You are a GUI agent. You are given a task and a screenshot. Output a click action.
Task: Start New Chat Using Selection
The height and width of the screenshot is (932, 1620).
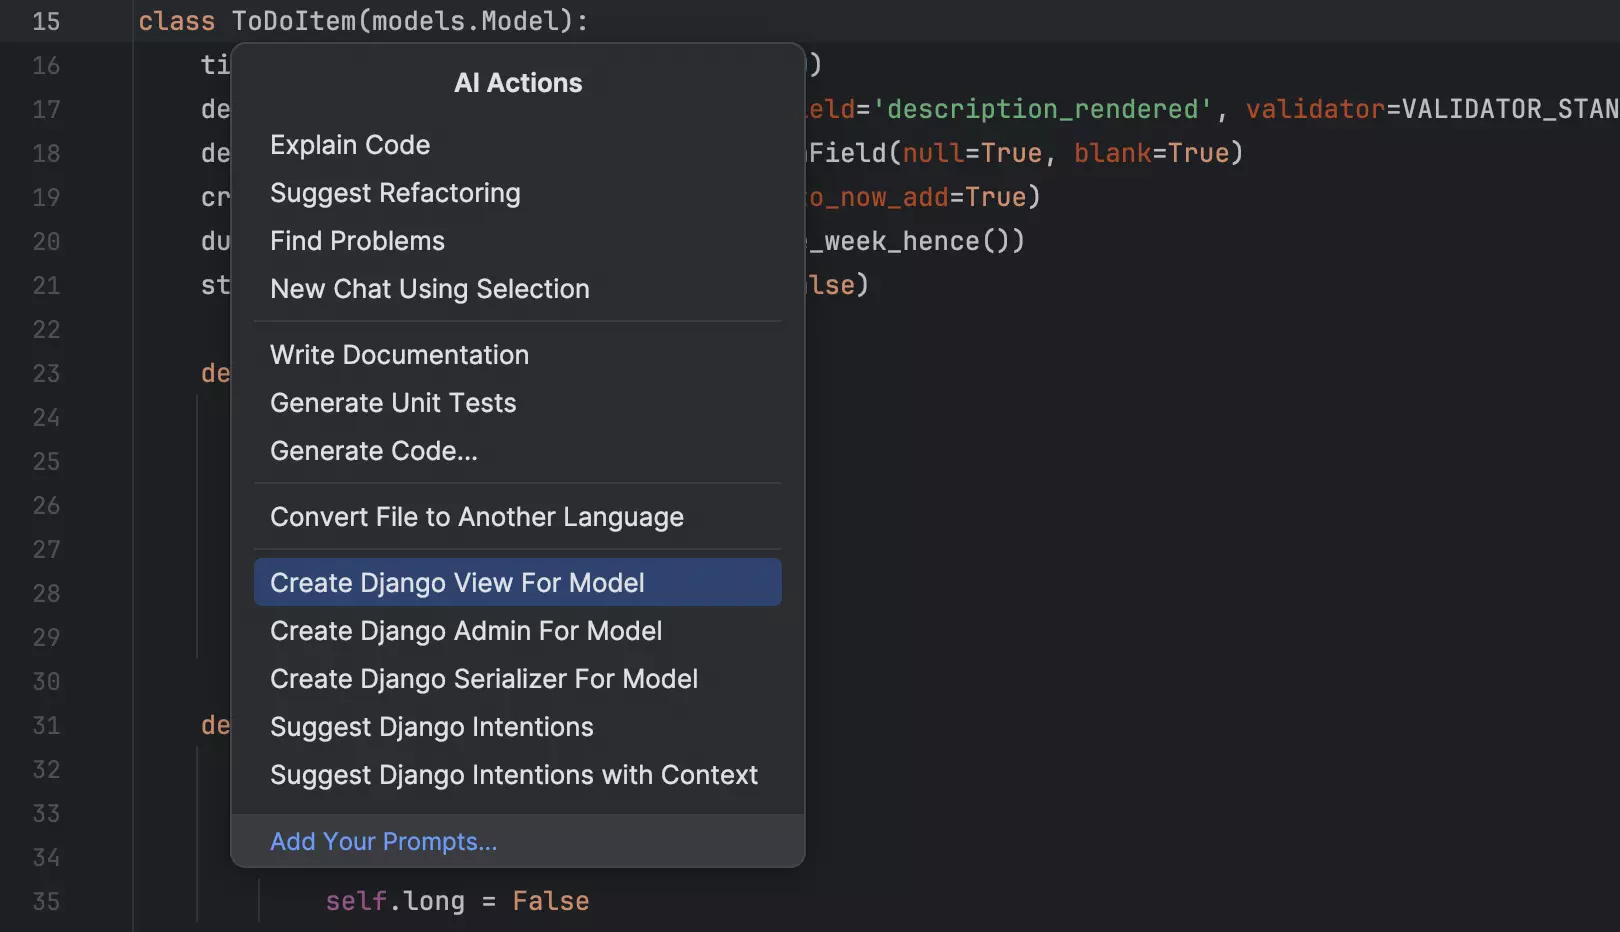pos(429,289)
